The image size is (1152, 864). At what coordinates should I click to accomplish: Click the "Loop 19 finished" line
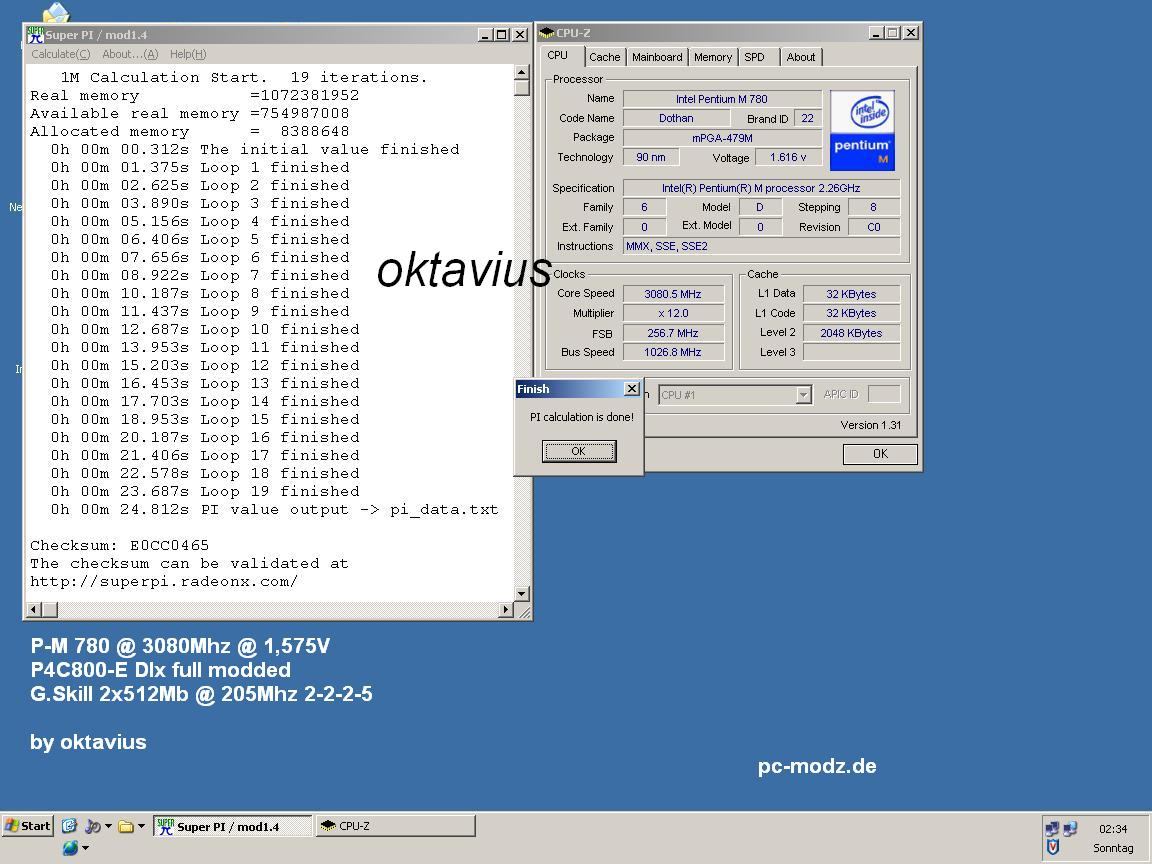click(204, 492)
